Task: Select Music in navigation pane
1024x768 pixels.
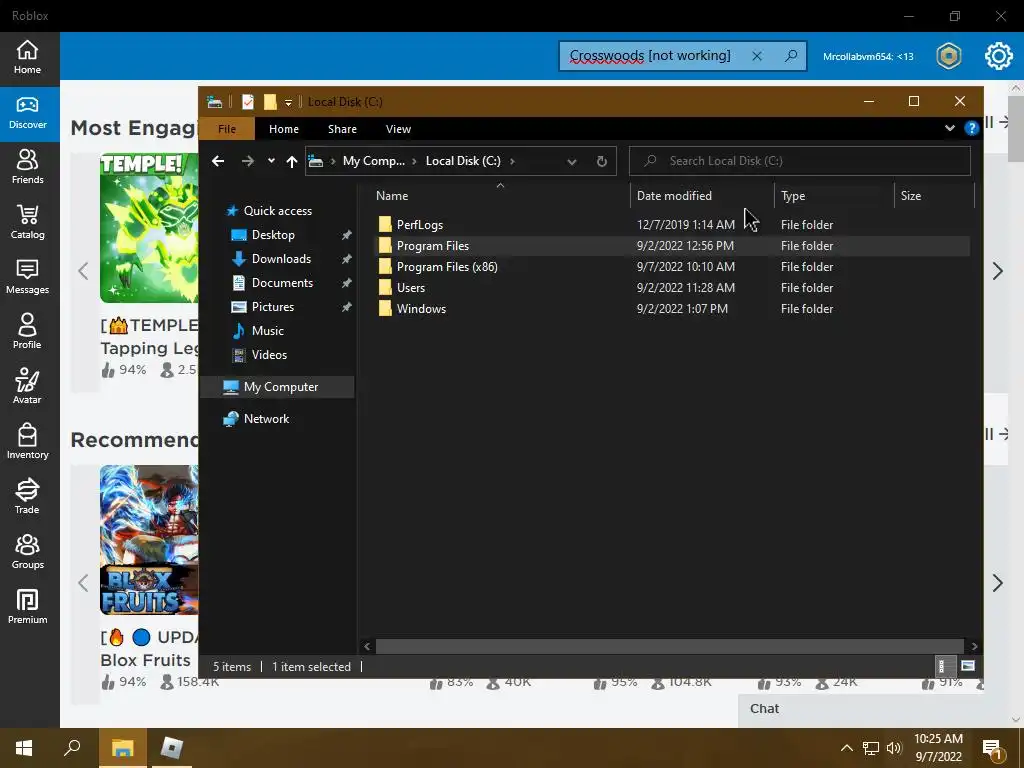Action: (x=268, y=330)
